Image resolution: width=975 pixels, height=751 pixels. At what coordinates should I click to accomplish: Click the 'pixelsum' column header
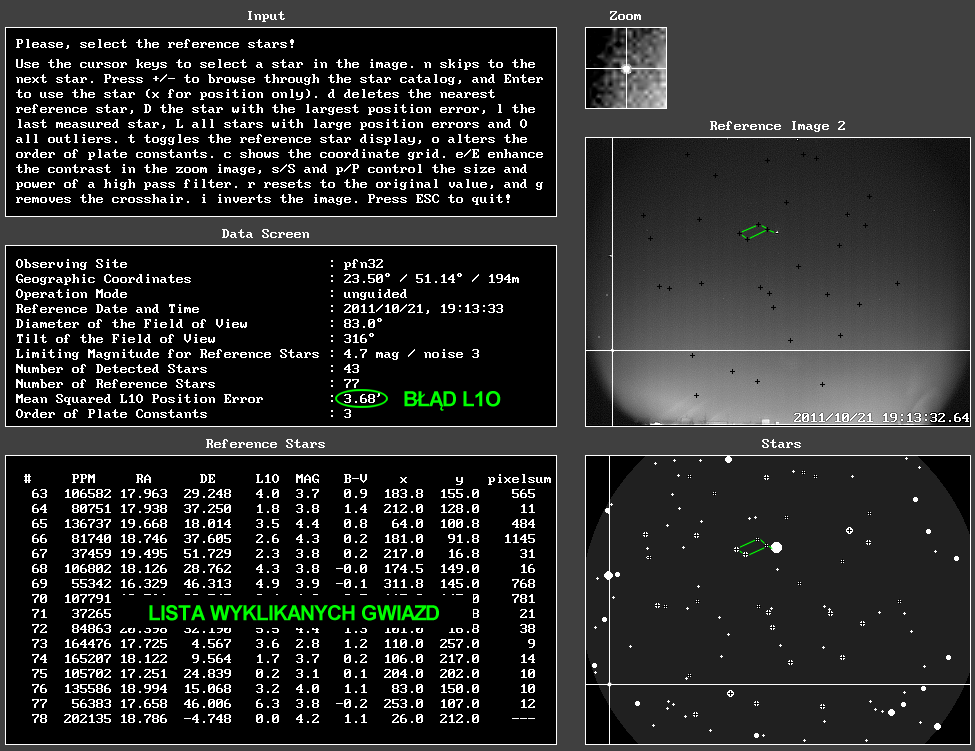tap(519, 479)
